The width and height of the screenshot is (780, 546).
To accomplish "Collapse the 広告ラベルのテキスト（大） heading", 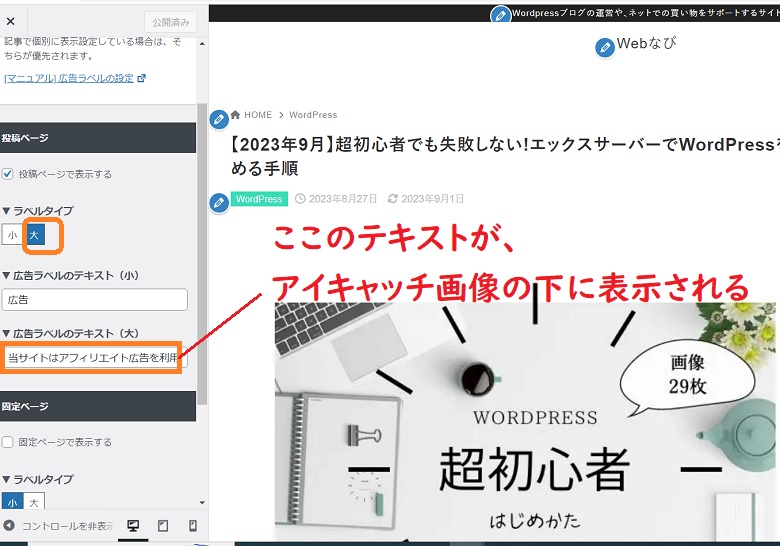I will [x=70, y=333].
